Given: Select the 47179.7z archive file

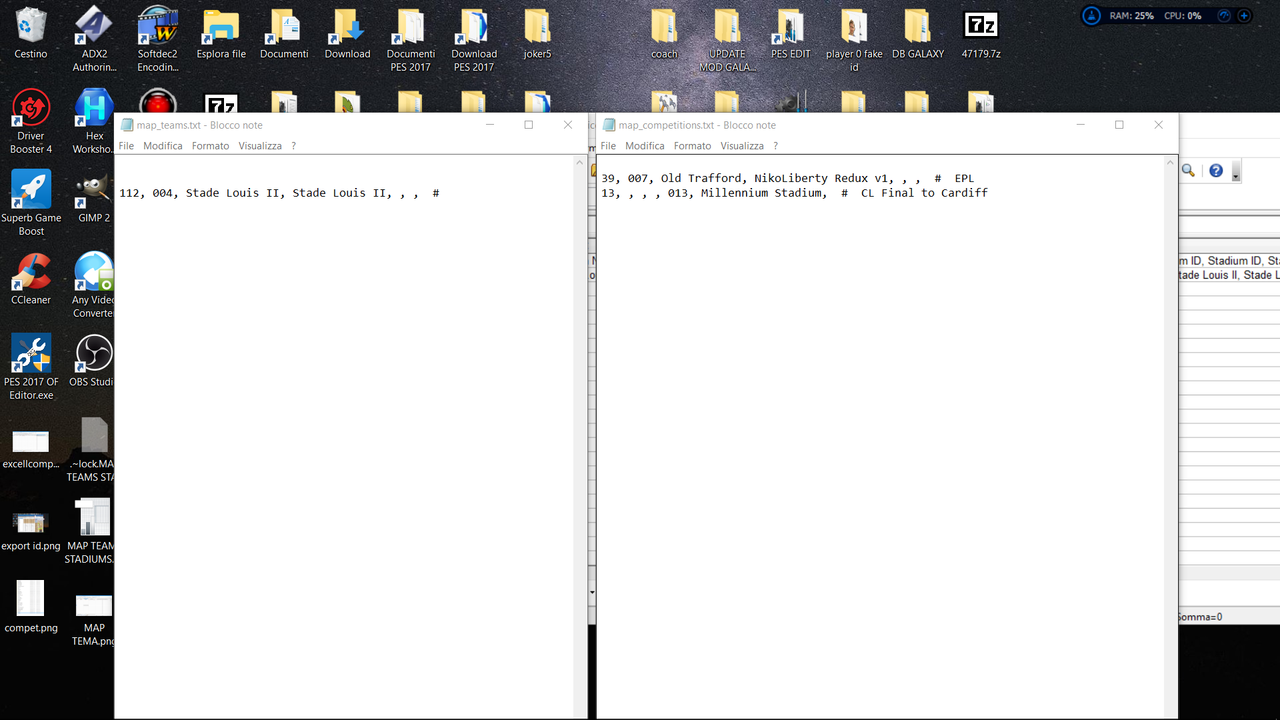Looking at the screenshot, I should click(x=981, y=33).
